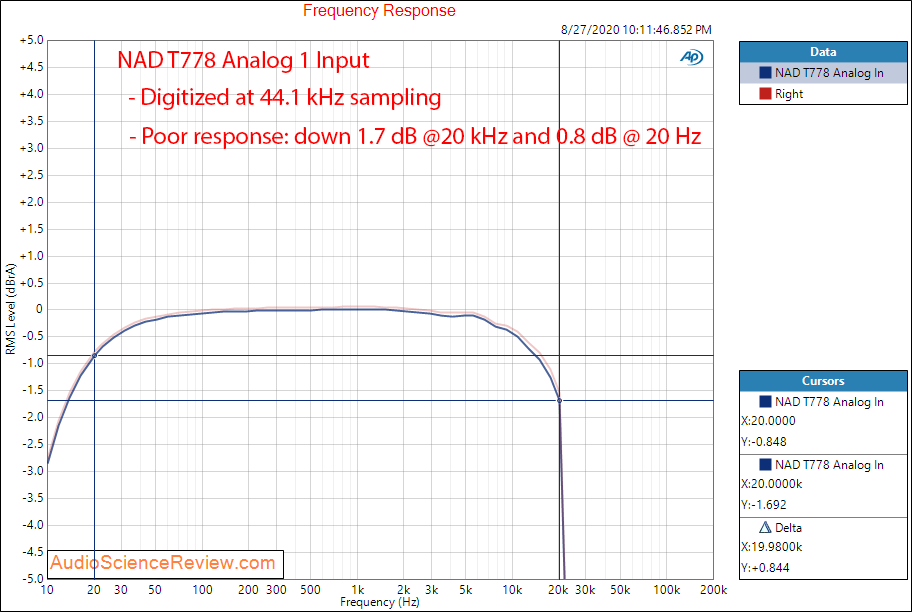This screenshot has height=612, width=912.
Task: Click the 1k tick on the frequency axis
Action: tap(357, 590)
